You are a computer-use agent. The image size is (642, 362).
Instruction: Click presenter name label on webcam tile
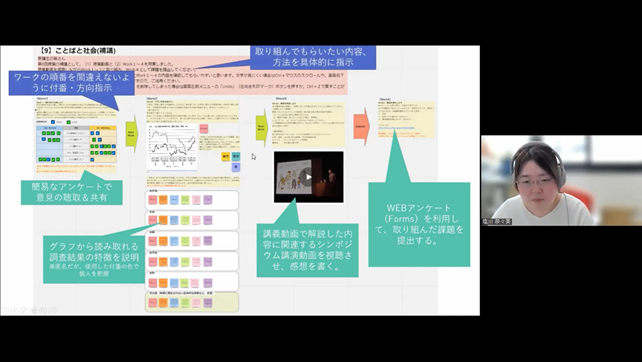coord(497,222)
